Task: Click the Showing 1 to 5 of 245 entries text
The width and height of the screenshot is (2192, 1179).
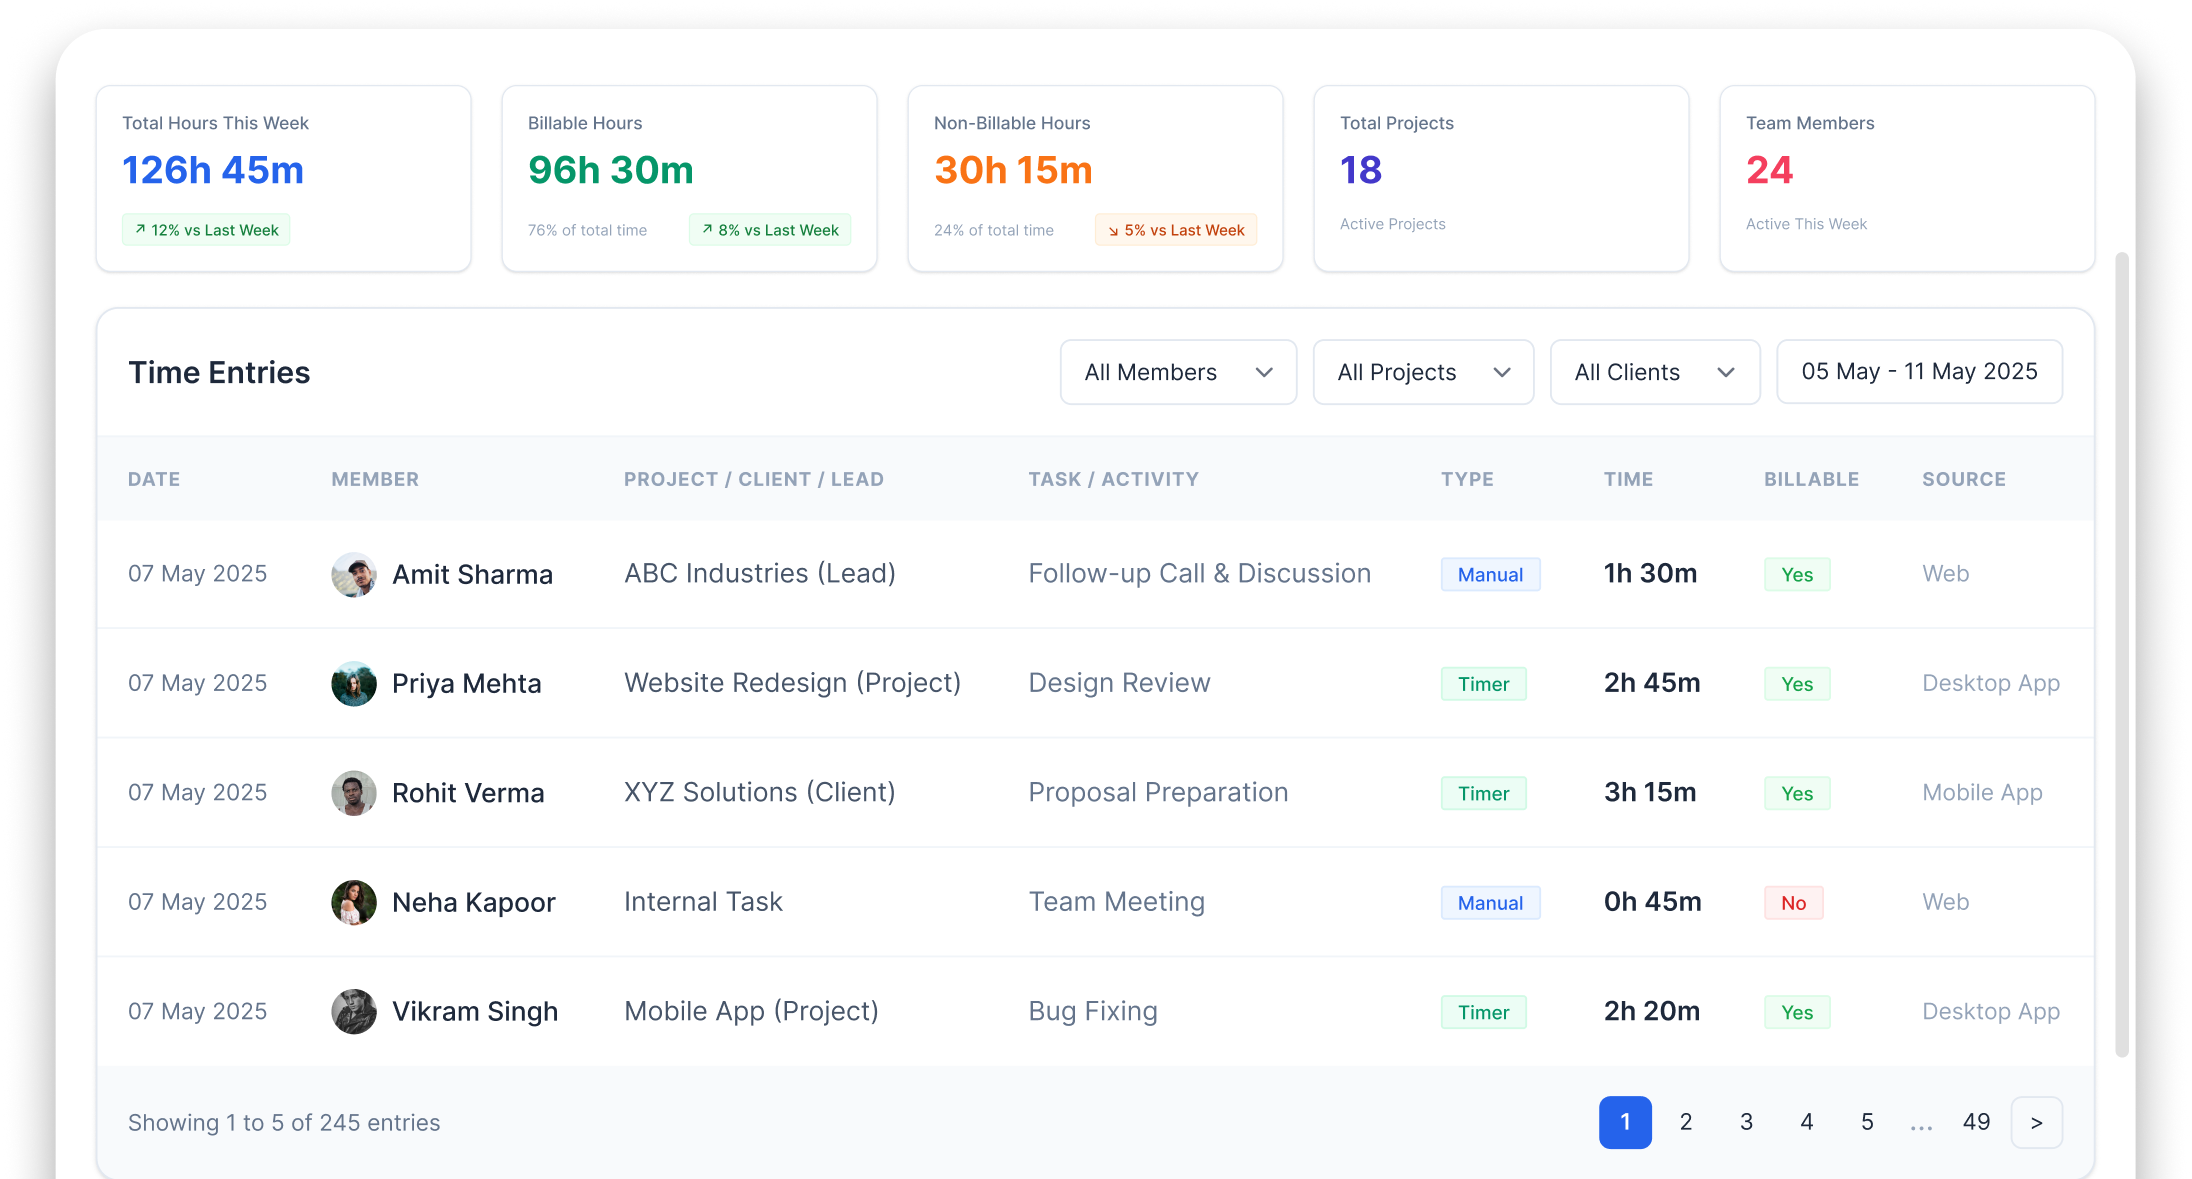Action: click(x=284, y=1122)
